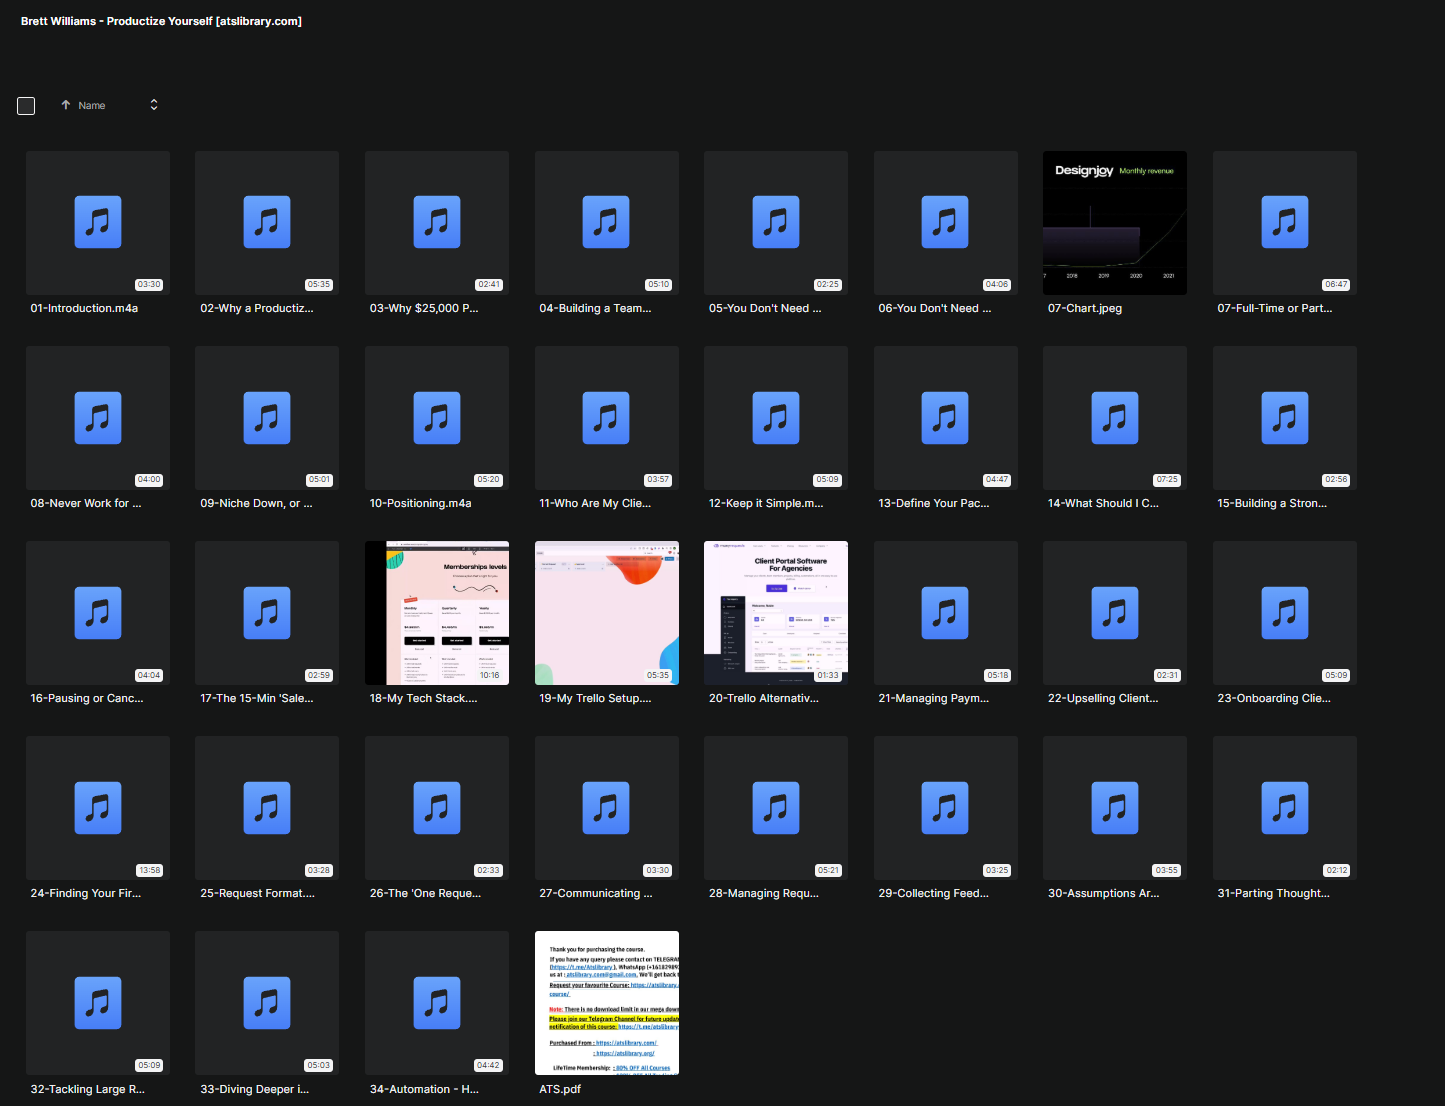Screen dimensions: 1445x1106
Task: Select 13-Define Your Pac audio icon
Action: (945, 418)
